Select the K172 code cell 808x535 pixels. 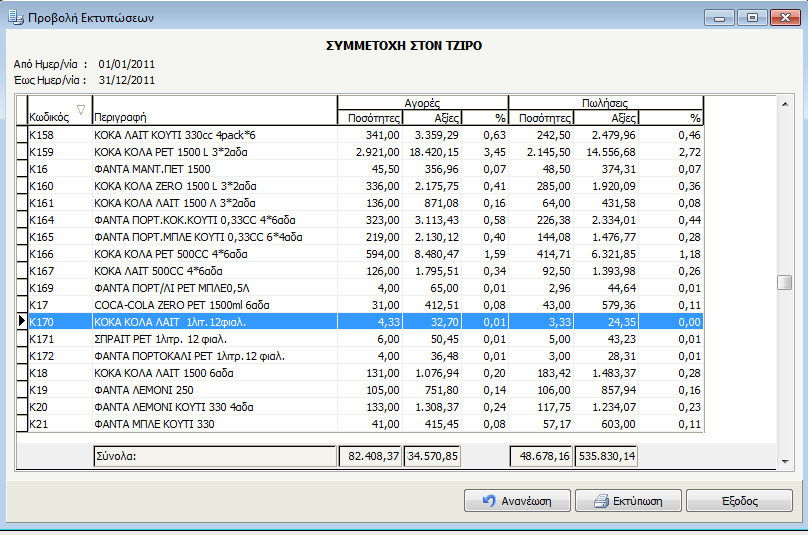60,356
